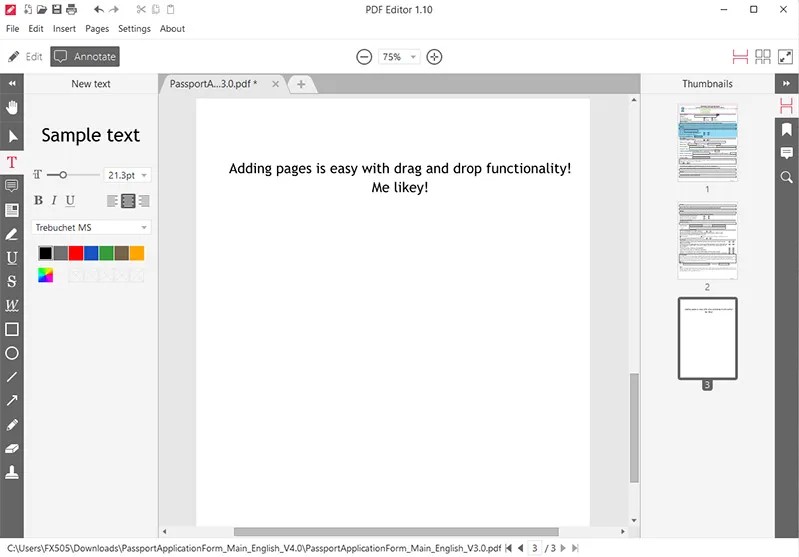Select the Line drawing tool

(x=12, y=377)
